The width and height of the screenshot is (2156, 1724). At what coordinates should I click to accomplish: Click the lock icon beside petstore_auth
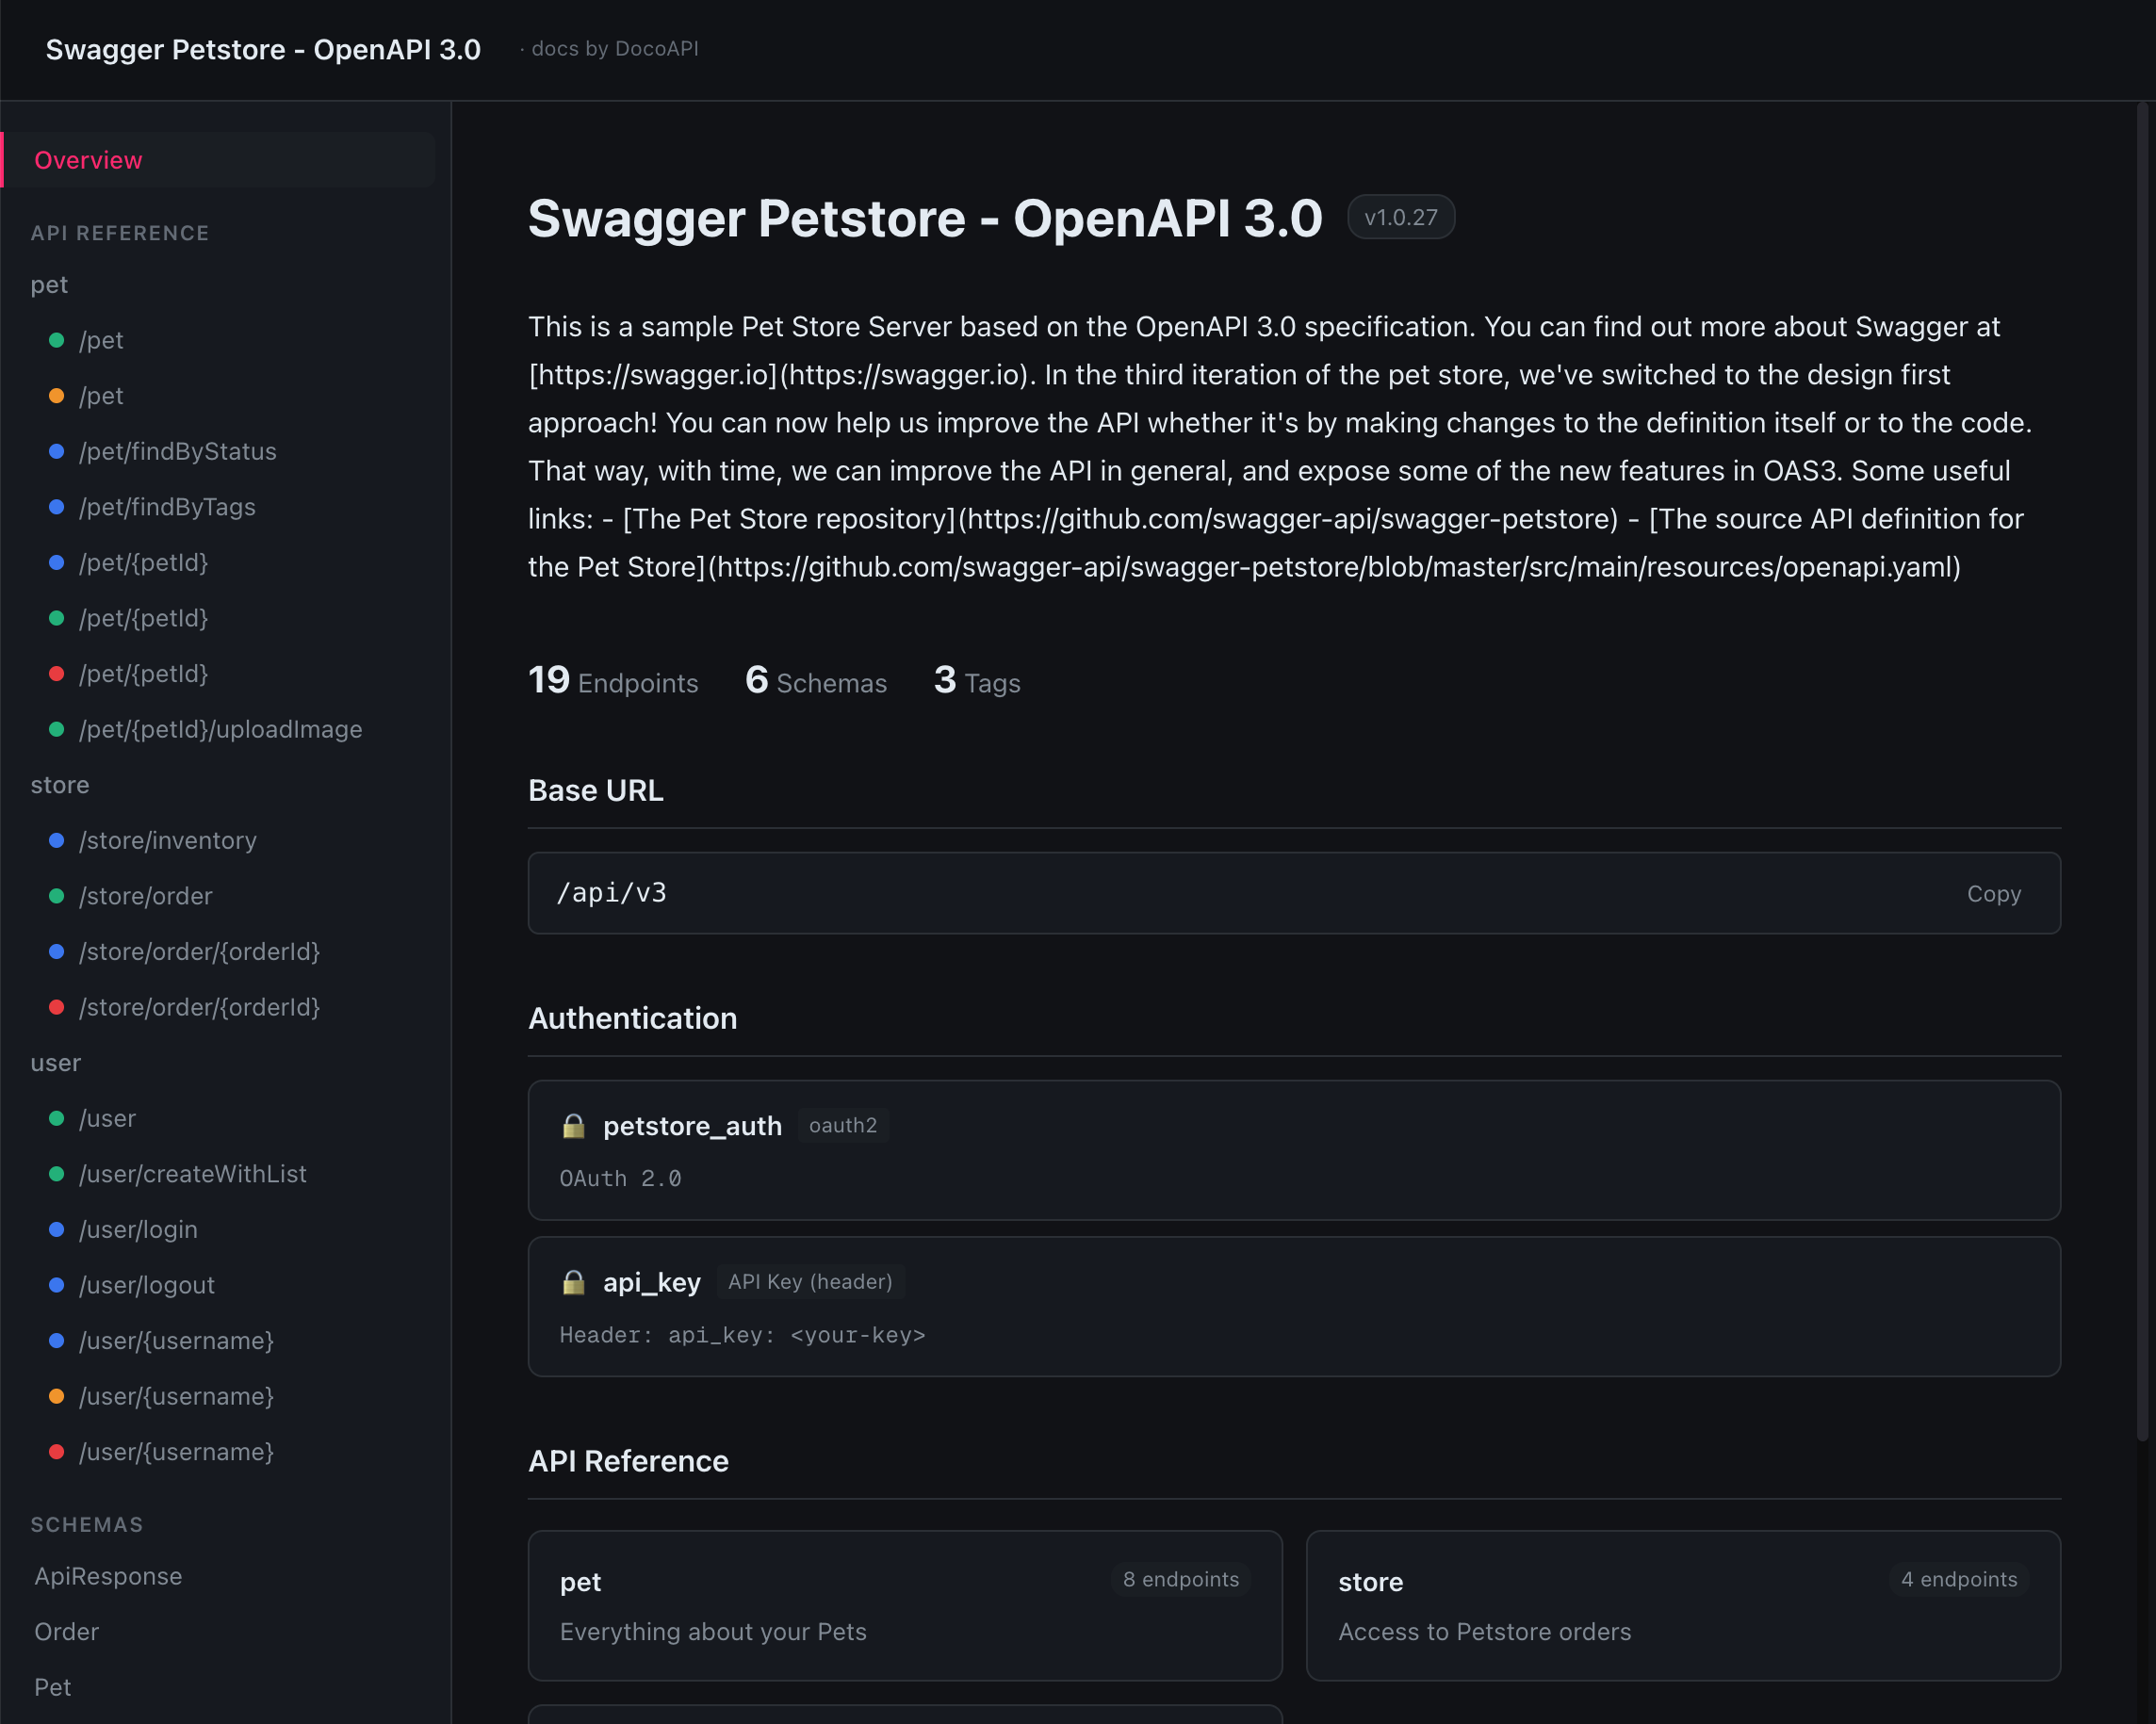[573, 1126]
